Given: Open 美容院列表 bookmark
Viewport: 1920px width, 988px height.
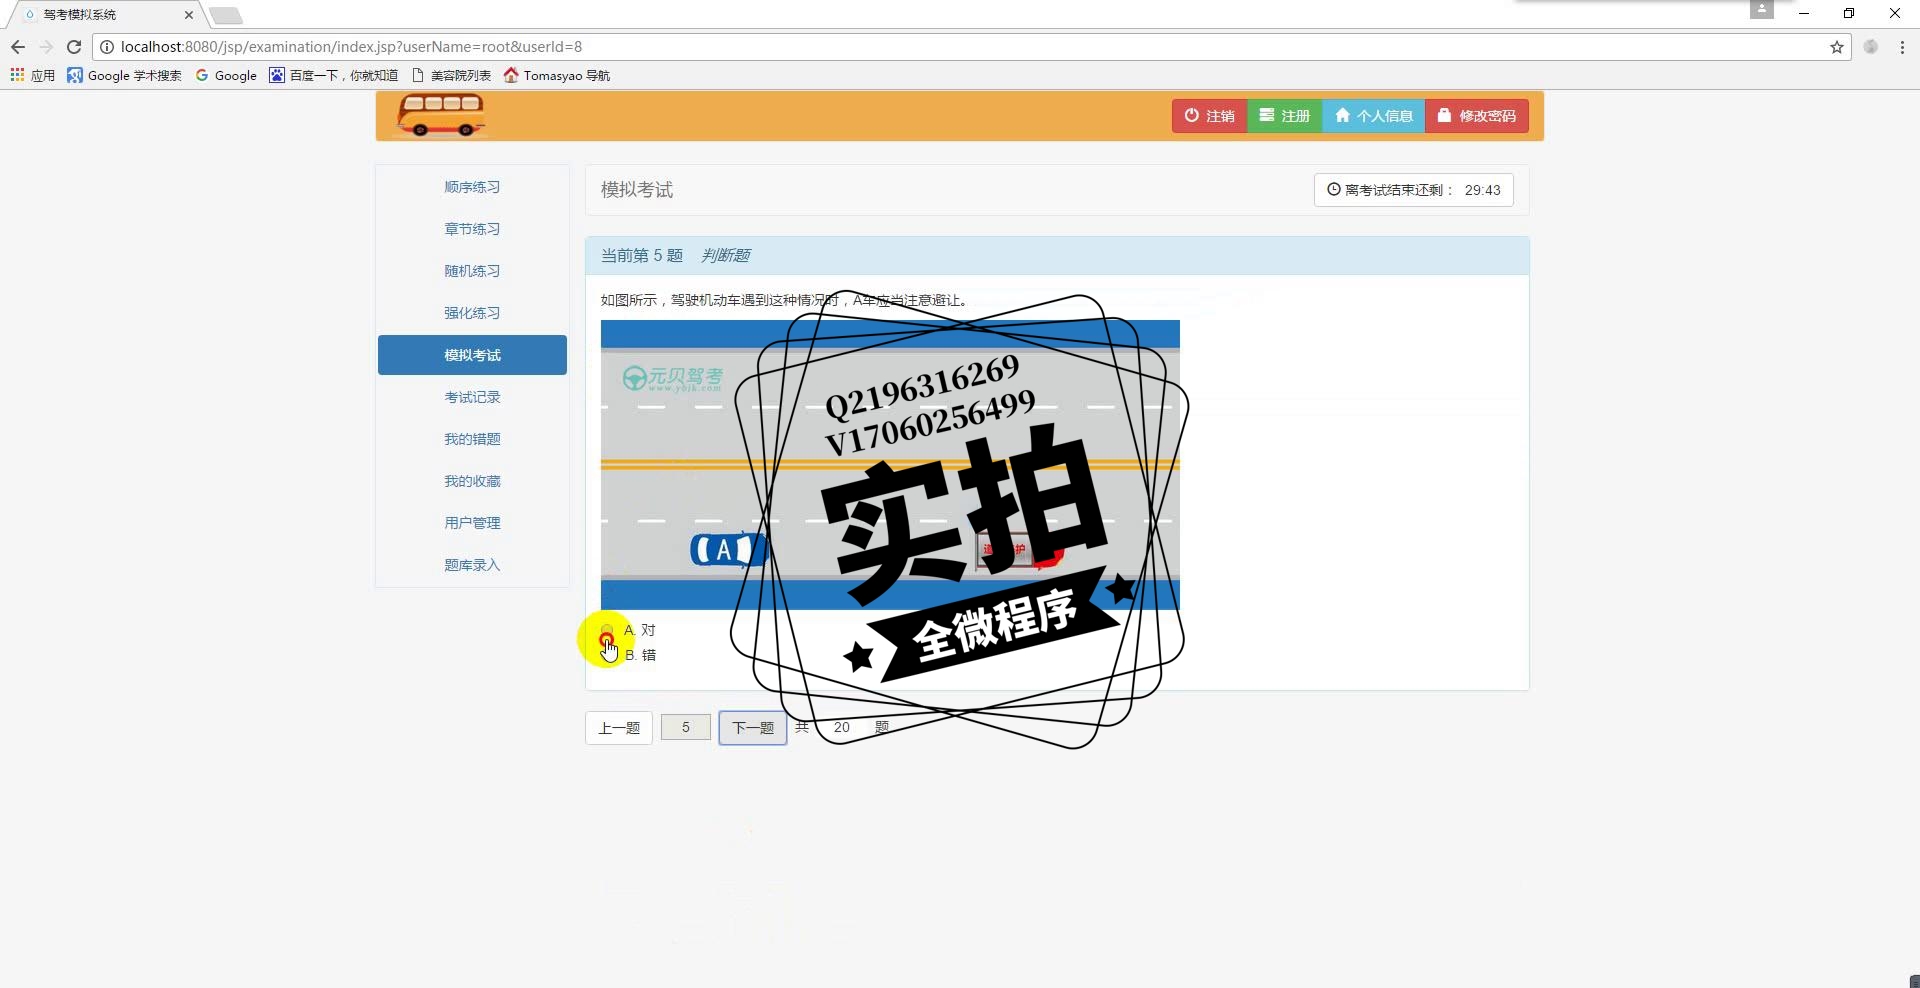Looking at the screenshot, I should point(451,75).
